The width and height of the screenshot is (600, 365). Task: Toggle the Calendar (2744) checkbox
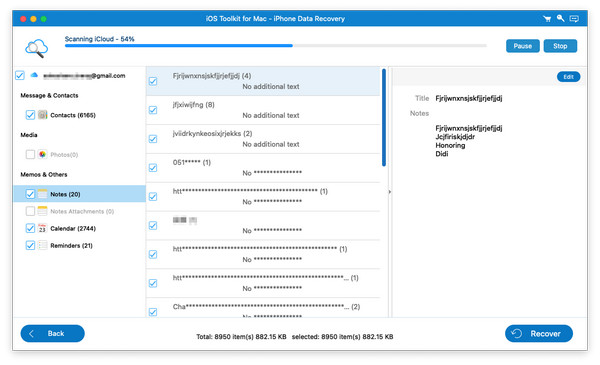[30, 228]
